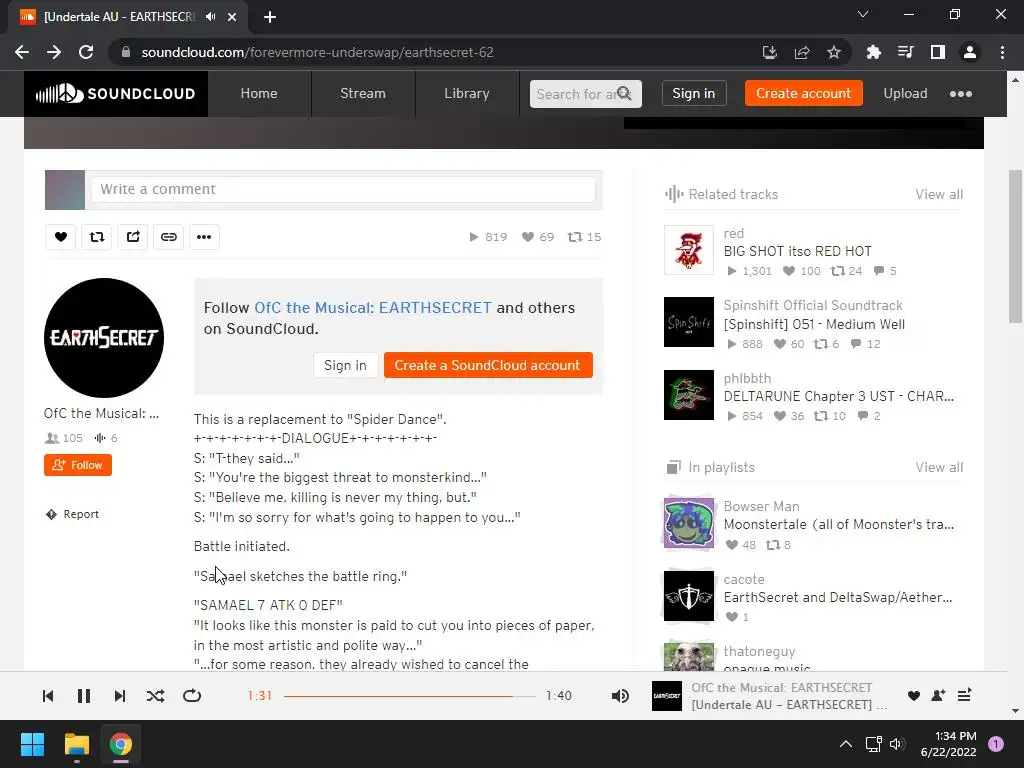Pause playback in the player bar
Screen dimensions: 1024x768
(x=84, y=696)
